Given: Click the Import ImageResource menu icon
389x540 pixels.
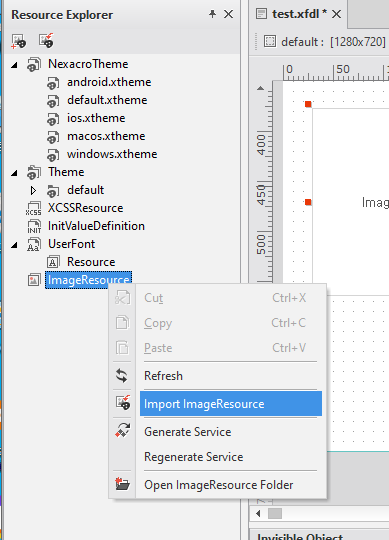Looking at the screenshot, I should tap(123, 403).
